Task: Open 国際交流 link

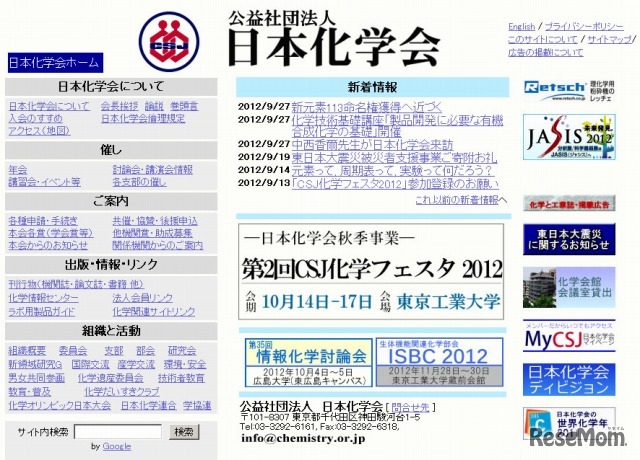Action: 90,364
